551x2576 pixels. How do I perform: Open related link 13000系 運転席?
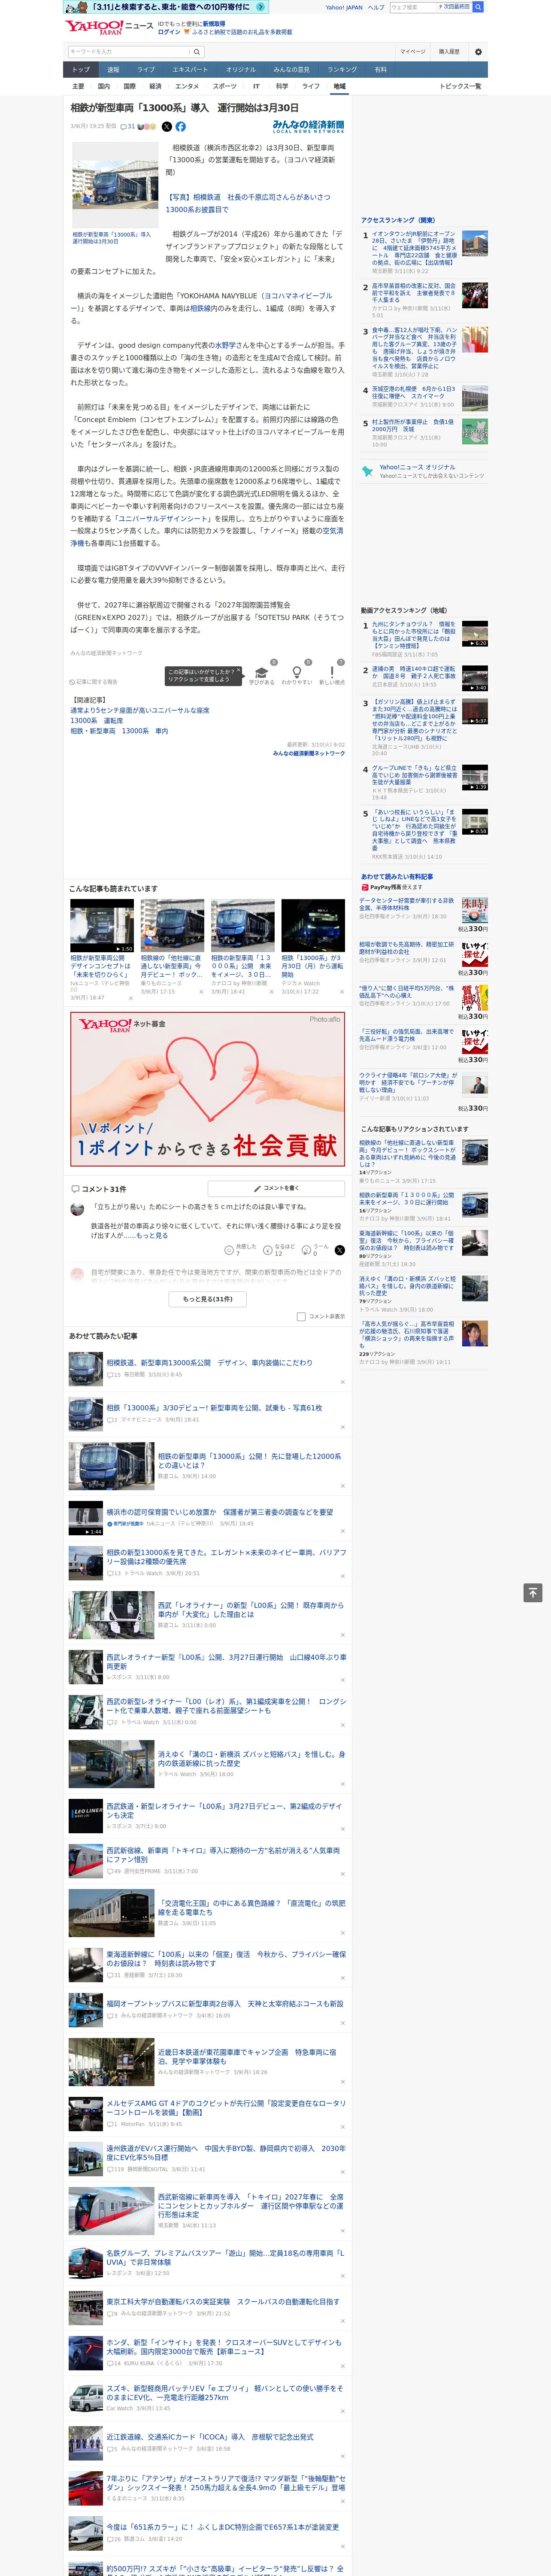coord(96,720)
